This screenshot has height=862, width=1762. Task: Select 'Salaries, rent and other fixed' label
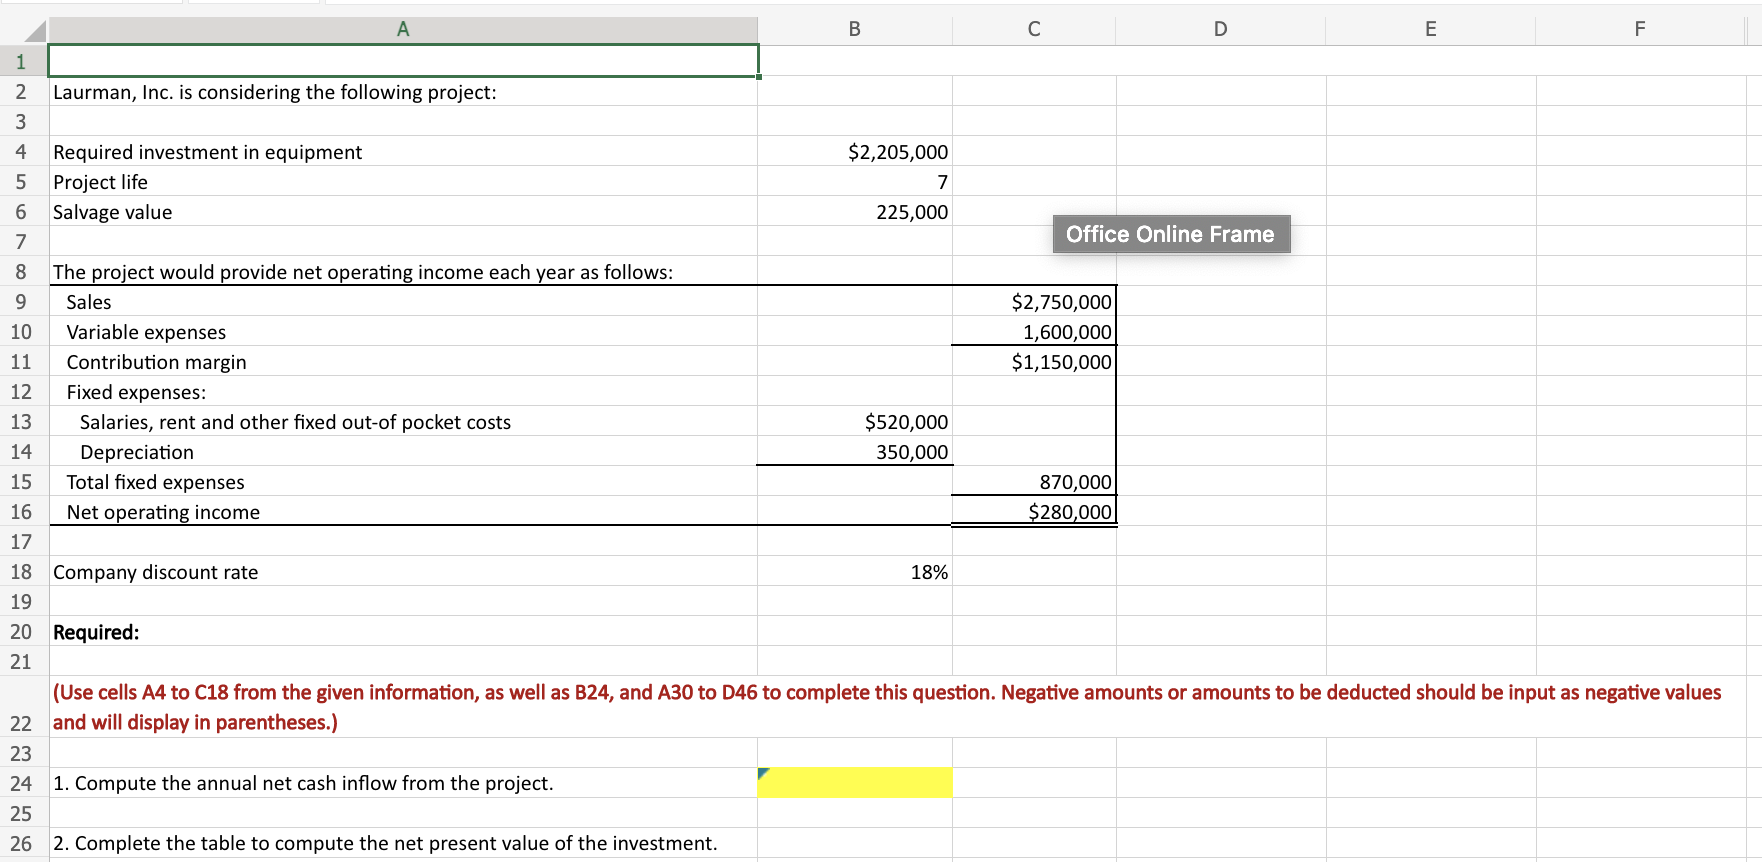(295, 422)
